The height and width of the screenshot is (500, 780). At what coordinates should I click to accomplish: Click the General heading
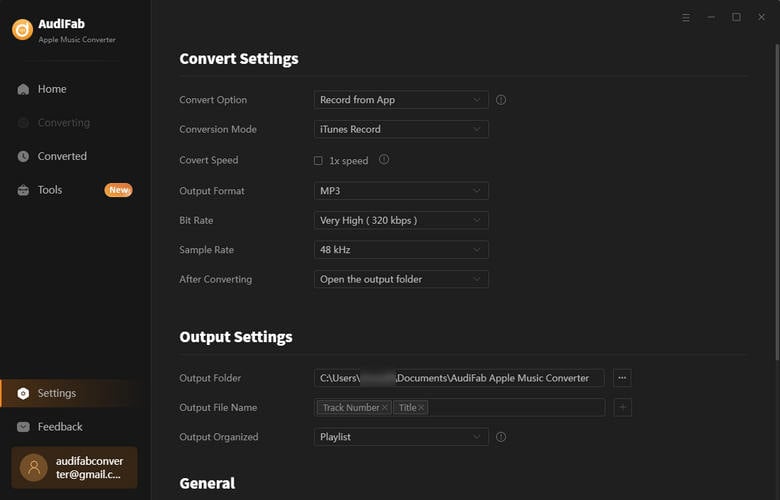point(207,483)
